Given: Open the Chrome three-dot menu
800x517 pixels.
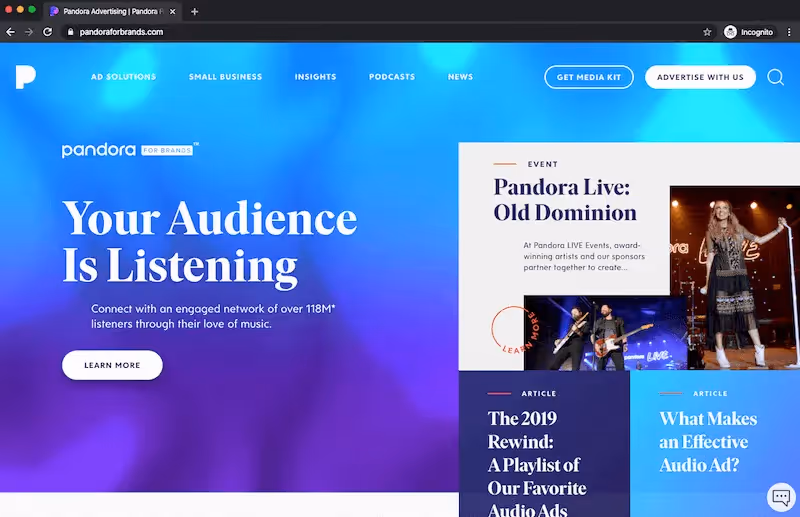Looking at the screenshot, I should pos(789,32).
